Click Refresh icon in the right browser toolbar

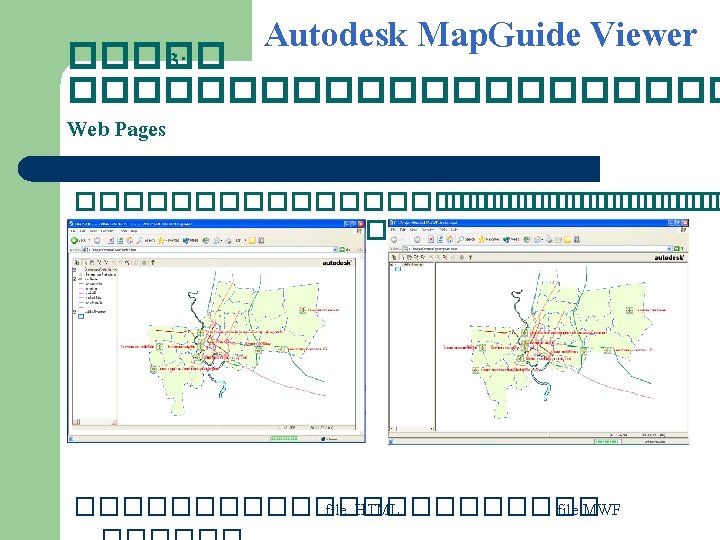[440, 239]
